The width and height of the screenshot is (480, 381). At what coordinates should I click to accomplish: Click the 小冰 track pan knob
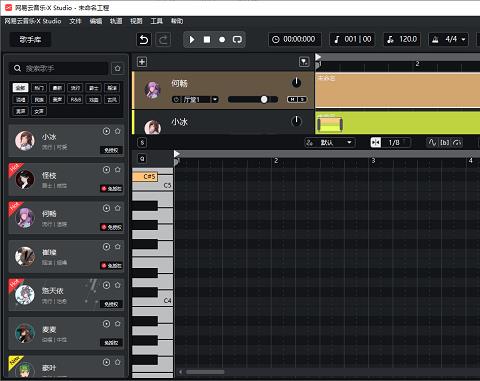click(296, 121)
